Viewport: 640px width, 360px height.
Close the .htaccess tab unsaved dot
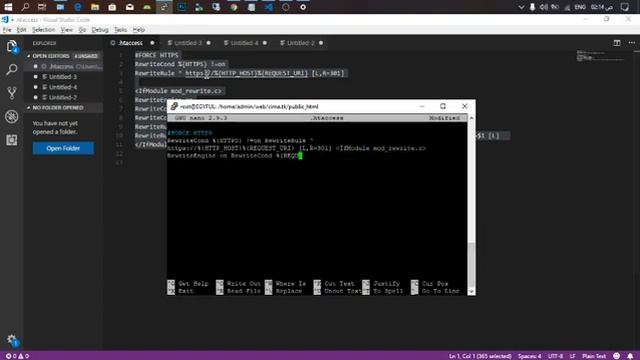[152, 43]
